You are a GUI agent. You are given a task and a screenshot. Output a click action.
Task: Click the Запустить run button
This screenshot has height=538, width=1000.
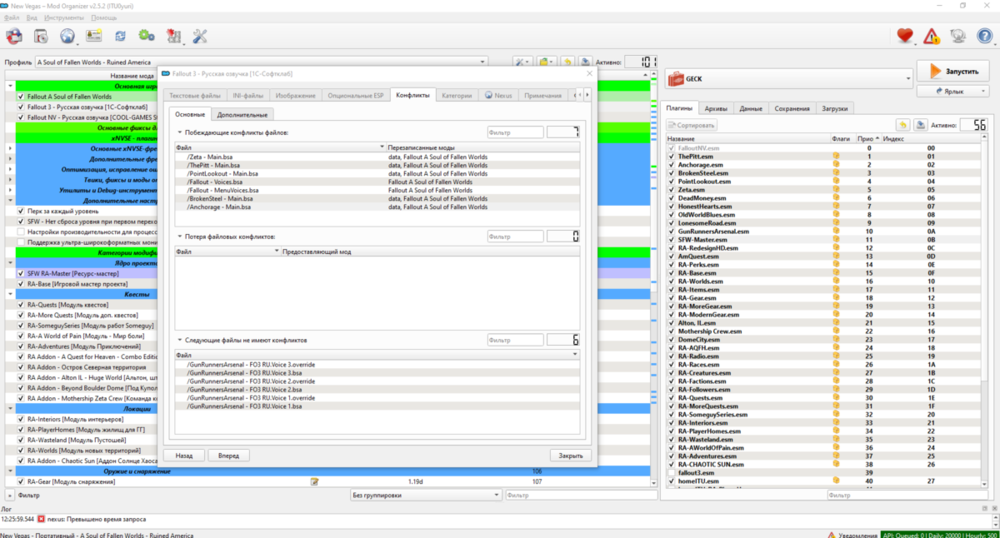pyautogui.click(x=953, y=71)
